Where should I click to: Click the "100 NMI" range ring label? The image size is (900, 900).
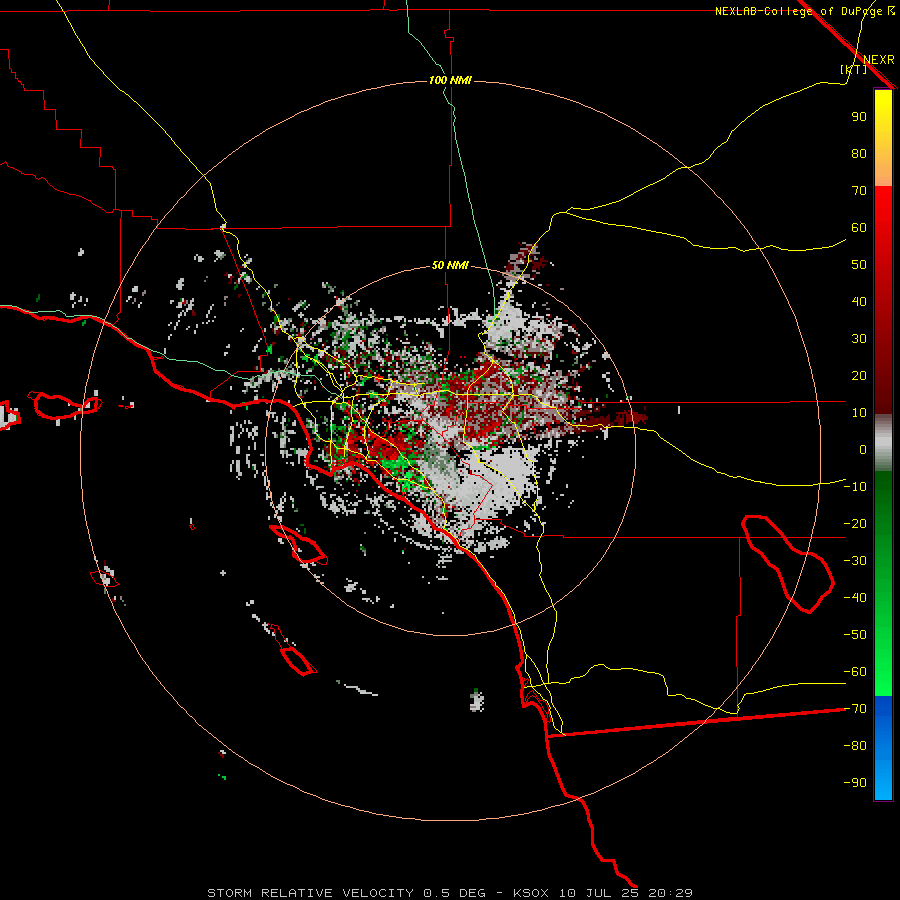(x=450, y=80)
